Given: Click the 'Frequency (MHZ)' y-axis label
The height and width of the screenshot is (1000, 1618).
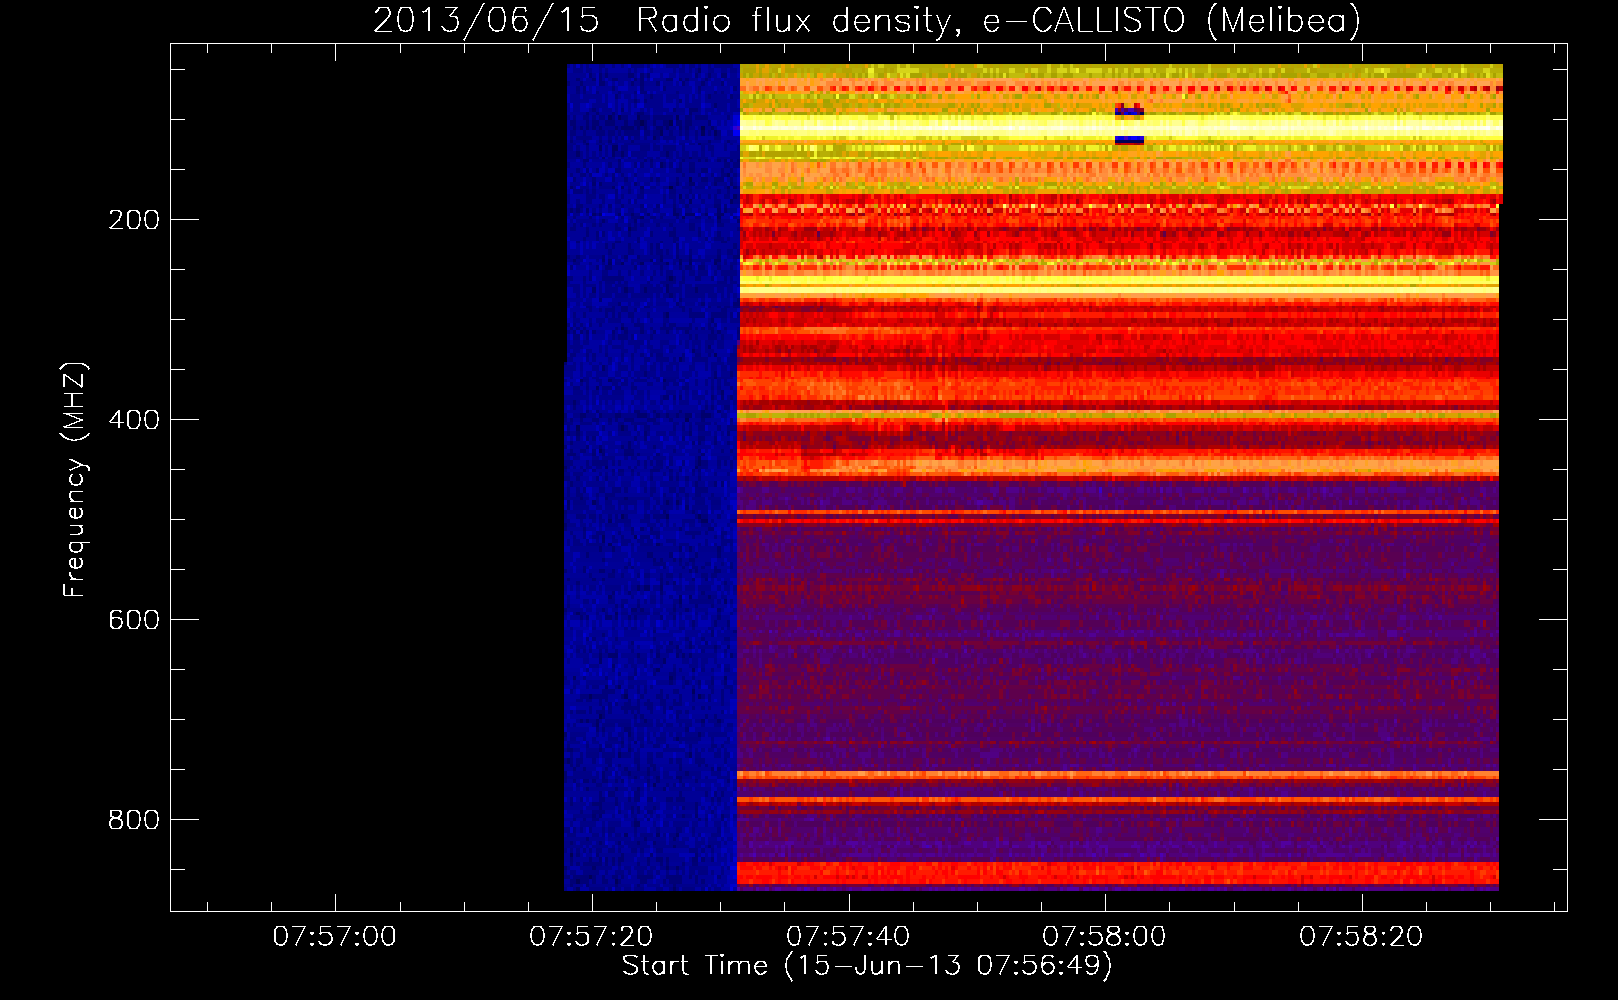Looking at the screenshot, I should pyautogui.click(x=75, y=480).
